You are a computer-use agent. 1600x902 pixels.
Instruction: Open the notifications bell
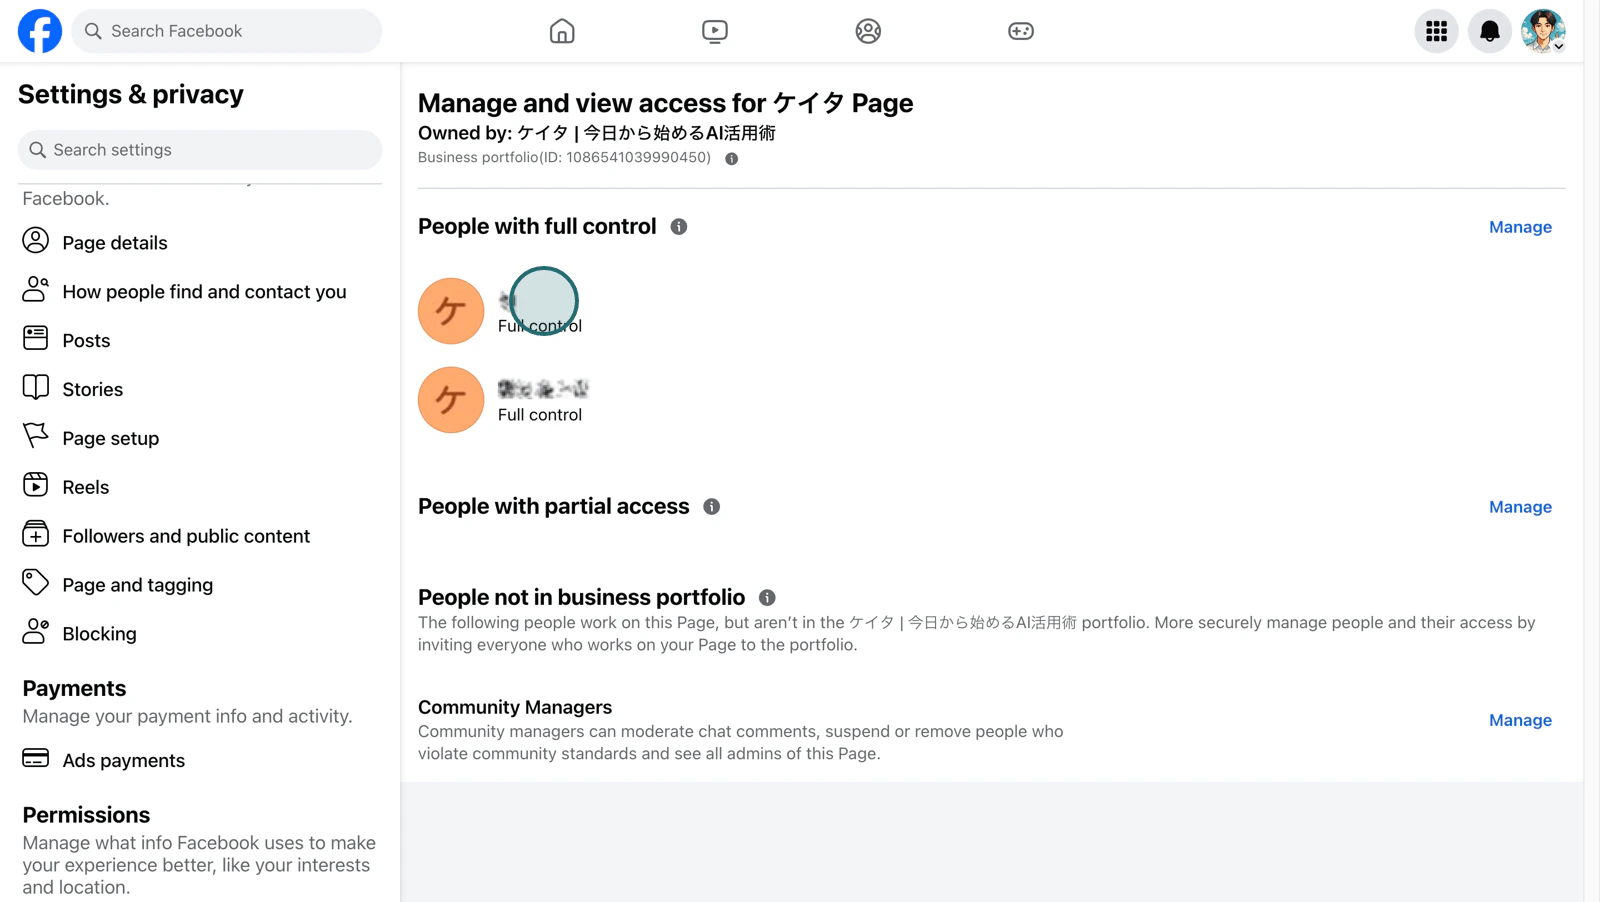1490,31
